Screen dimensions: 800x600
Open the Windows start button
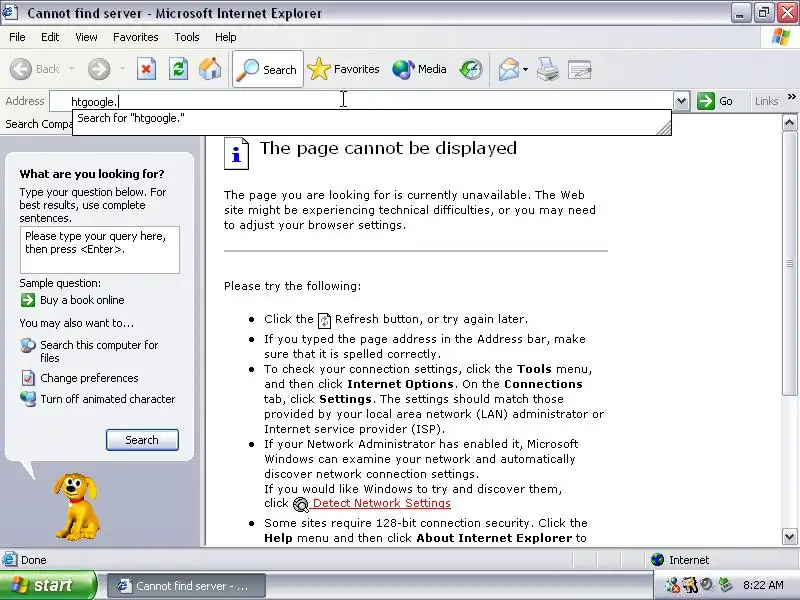point(48,585)
